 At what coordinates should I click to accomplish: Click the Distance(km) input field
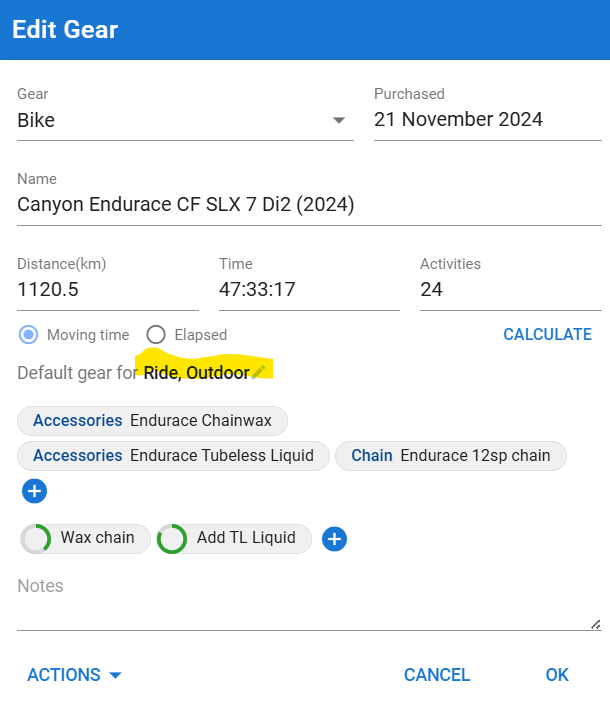[108, 290]
